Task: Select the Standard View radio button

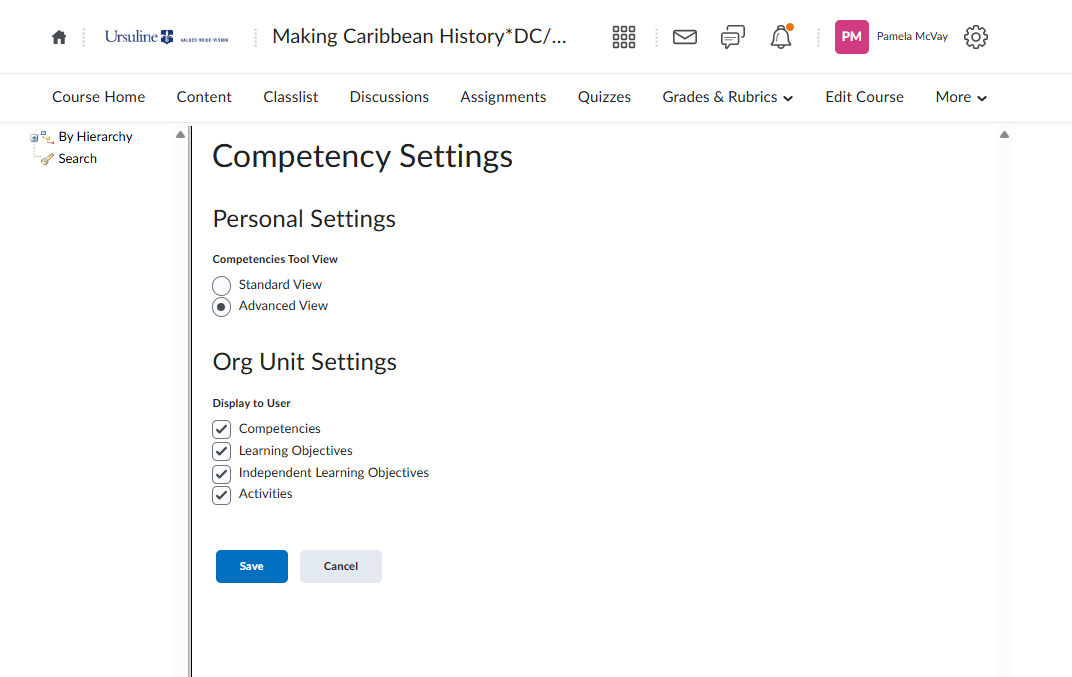Action: [x=222, y=286]
